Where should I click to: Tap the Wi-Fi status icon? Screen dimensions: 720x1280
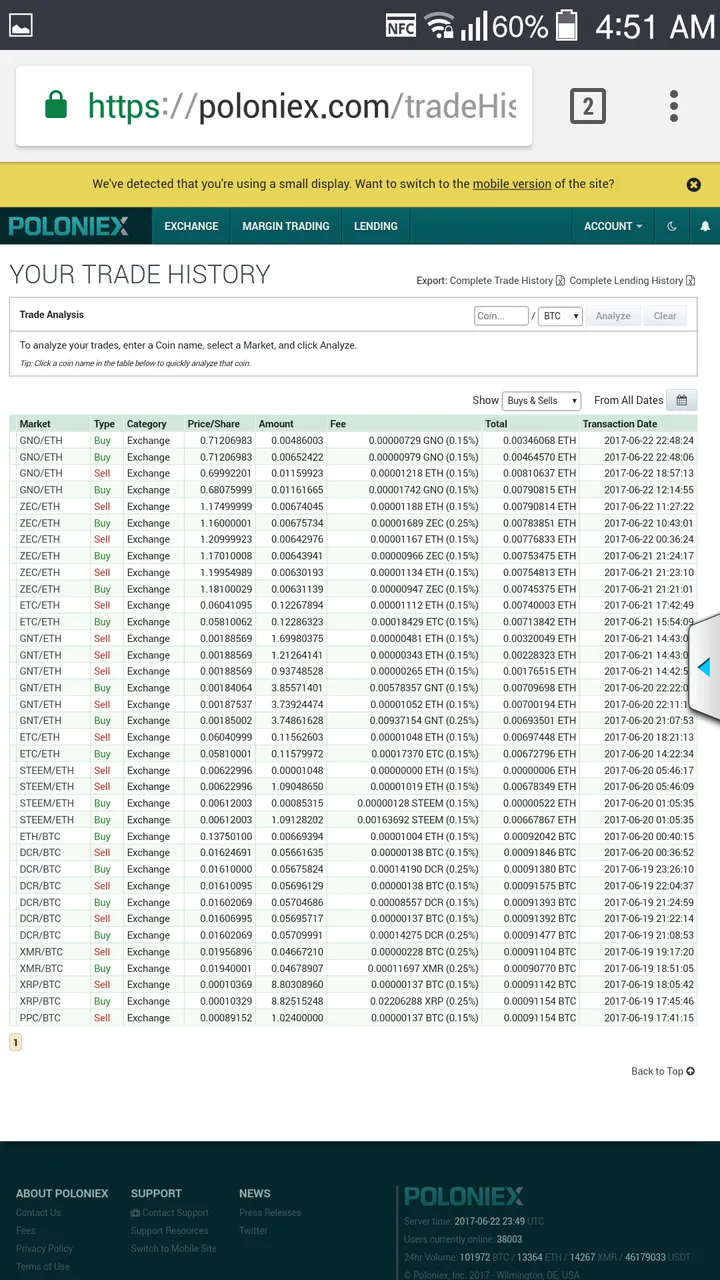click(x=439, y=26)
